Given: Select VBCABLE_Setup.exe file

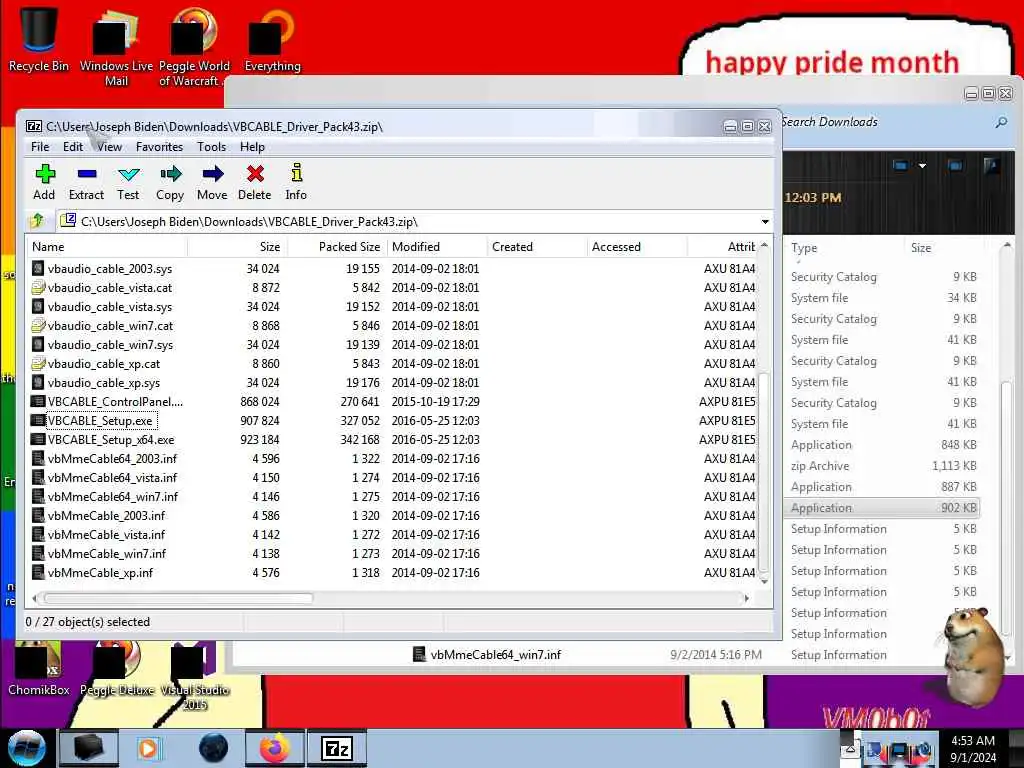Looking at the screenshot, I should click(x=100, y=421).
